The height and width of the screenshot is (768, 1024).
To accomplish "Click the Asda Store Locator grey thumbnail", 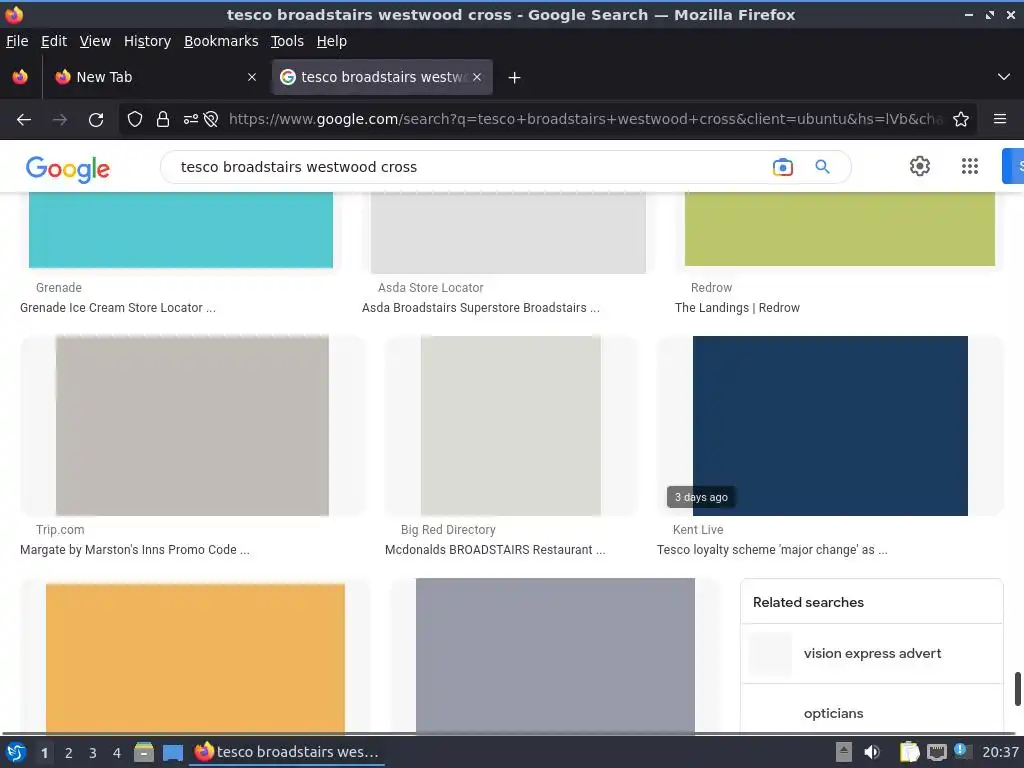I will tap(508, 232).
